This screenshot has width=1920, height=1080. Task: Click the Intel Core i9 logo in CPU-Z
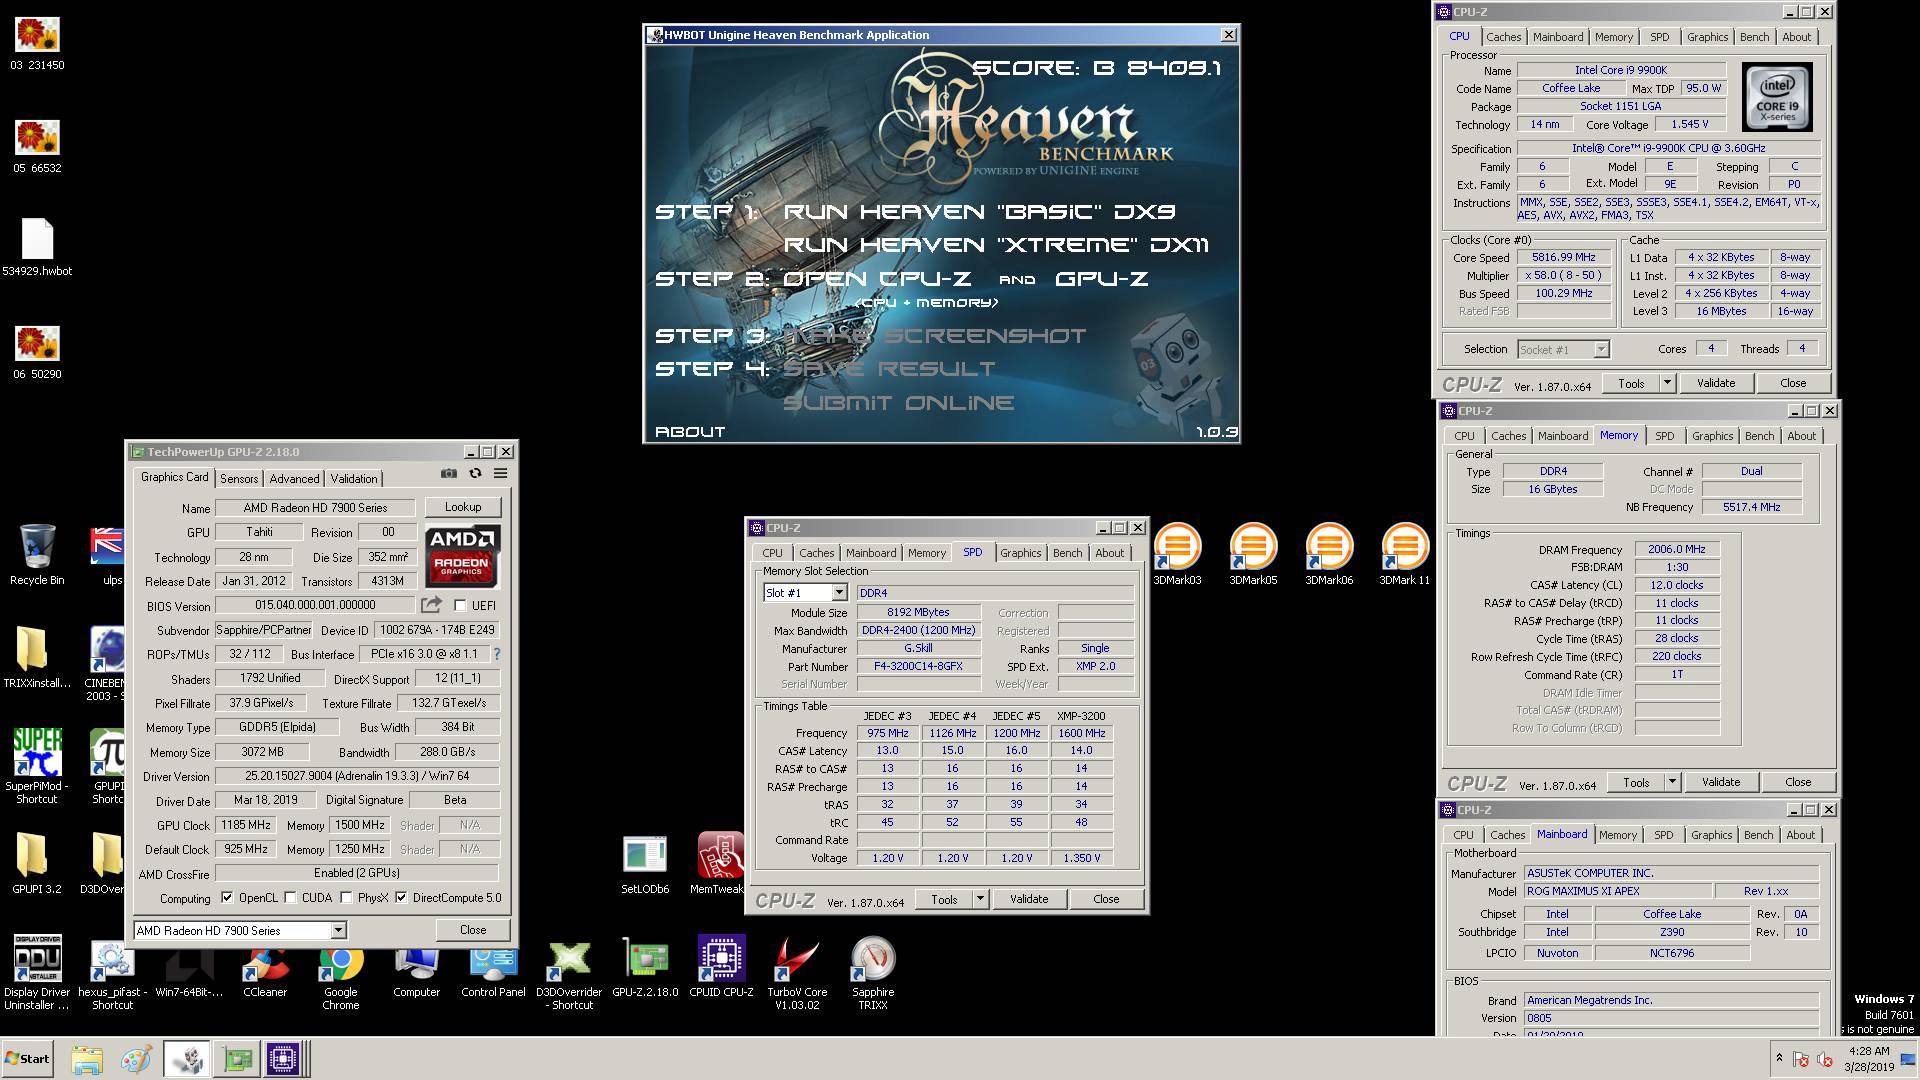[x=1778, y=97]
